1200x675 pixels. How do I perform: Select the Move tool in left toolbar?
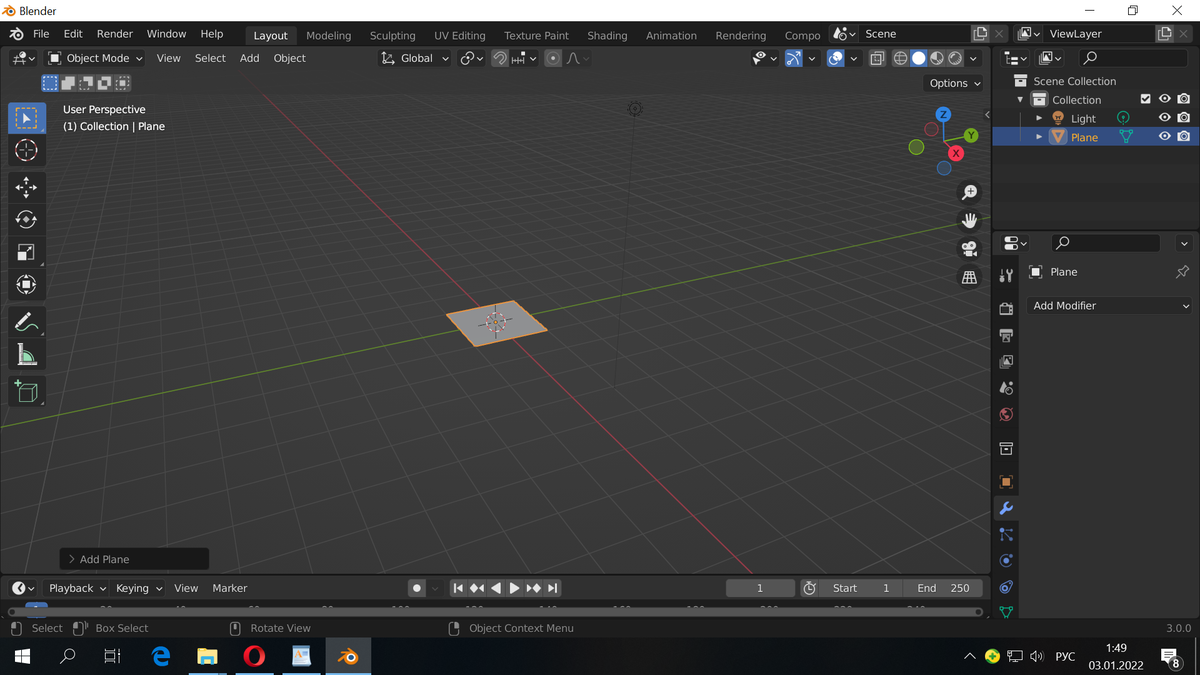26,187
